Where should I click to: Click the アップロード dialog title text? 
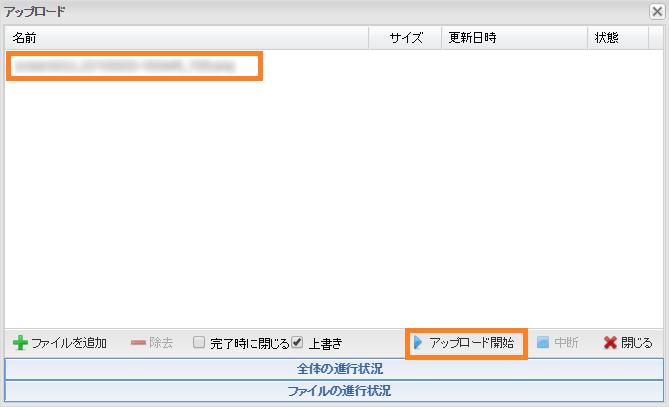36,11
